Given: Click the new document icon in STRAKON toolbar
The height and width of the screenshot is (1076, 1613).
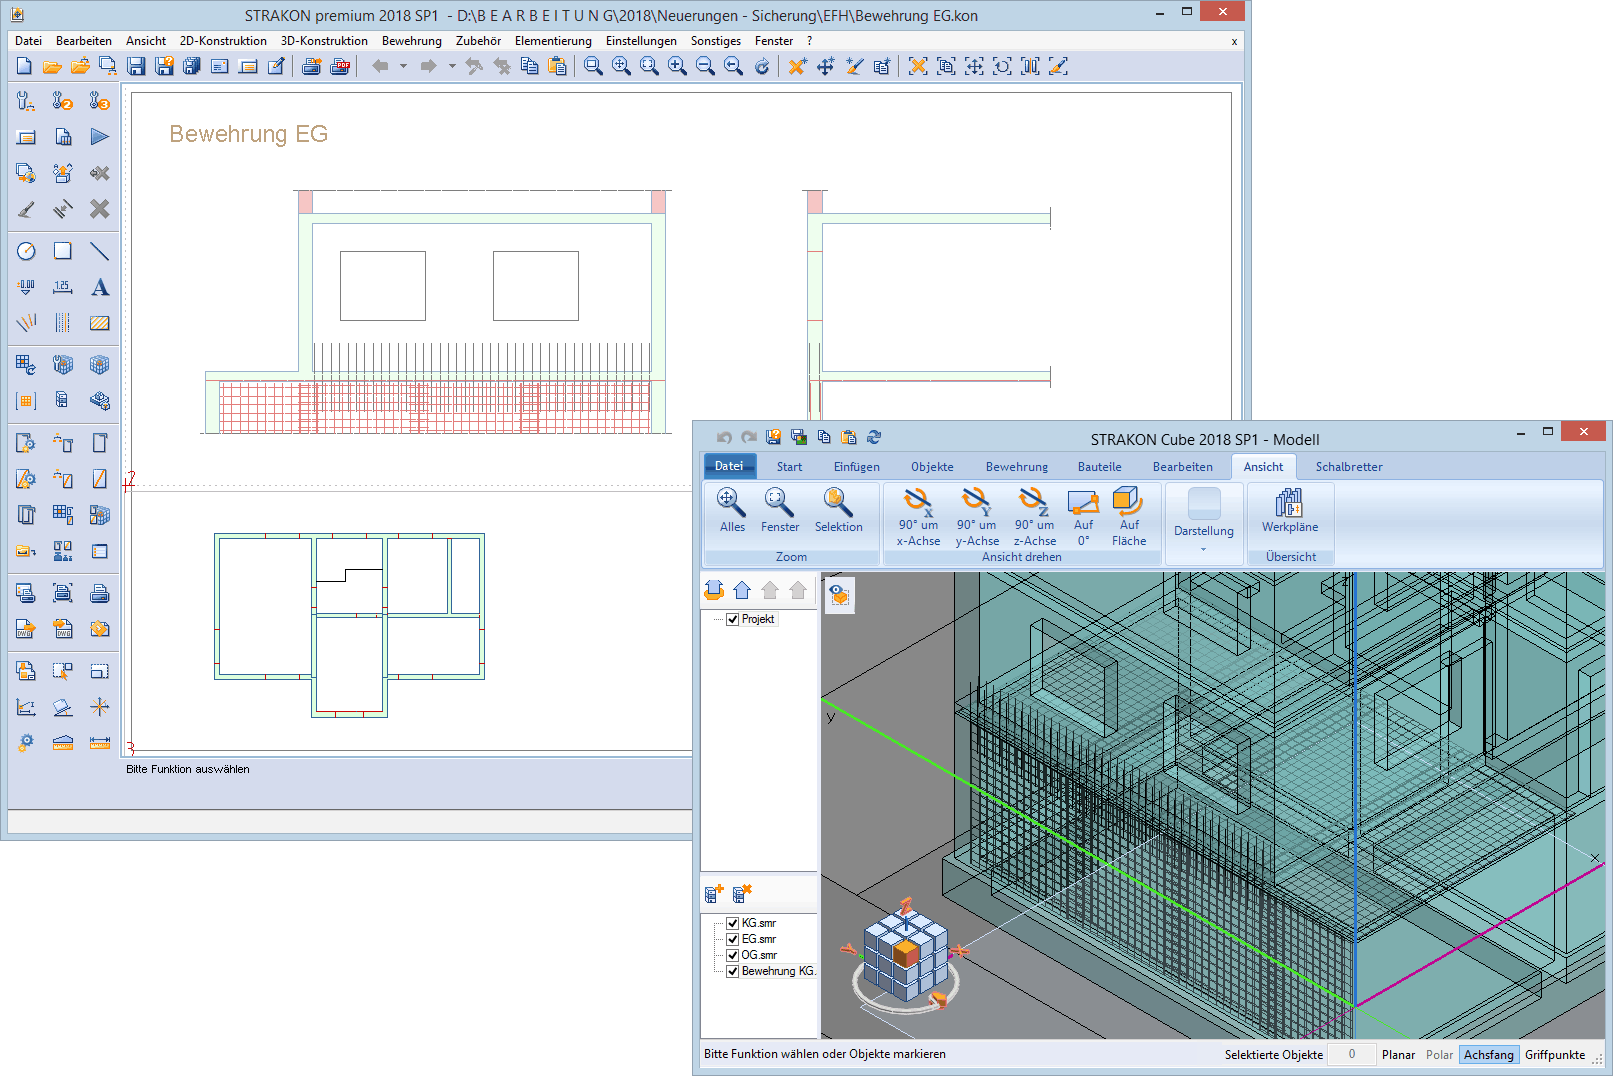Looking at the screenshot, I should click(24, 66).
